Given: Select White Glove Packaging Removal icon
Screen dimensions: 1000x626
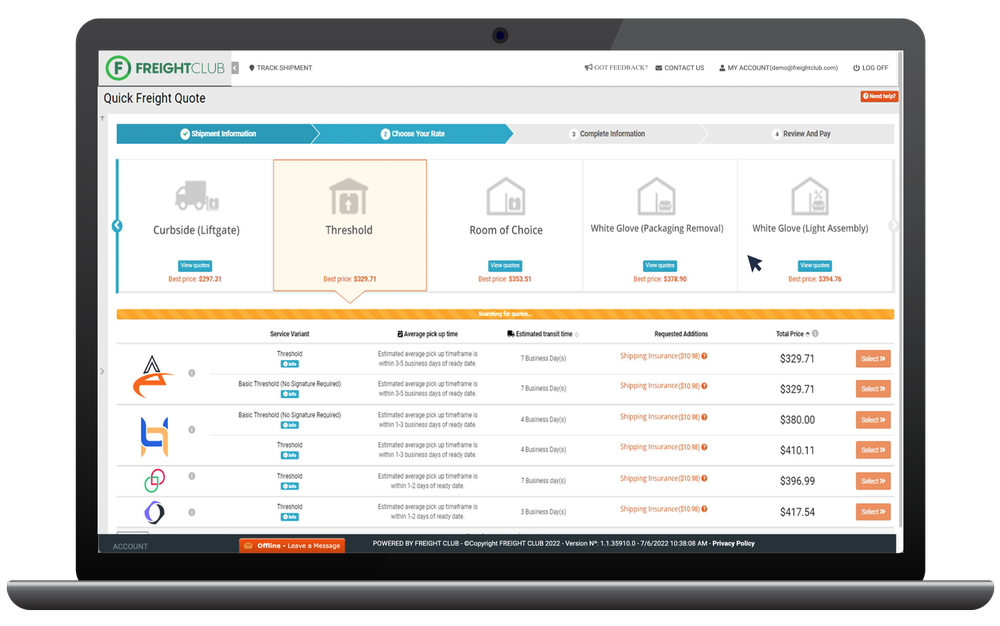Looking at the screenshot, I should 656,196.
